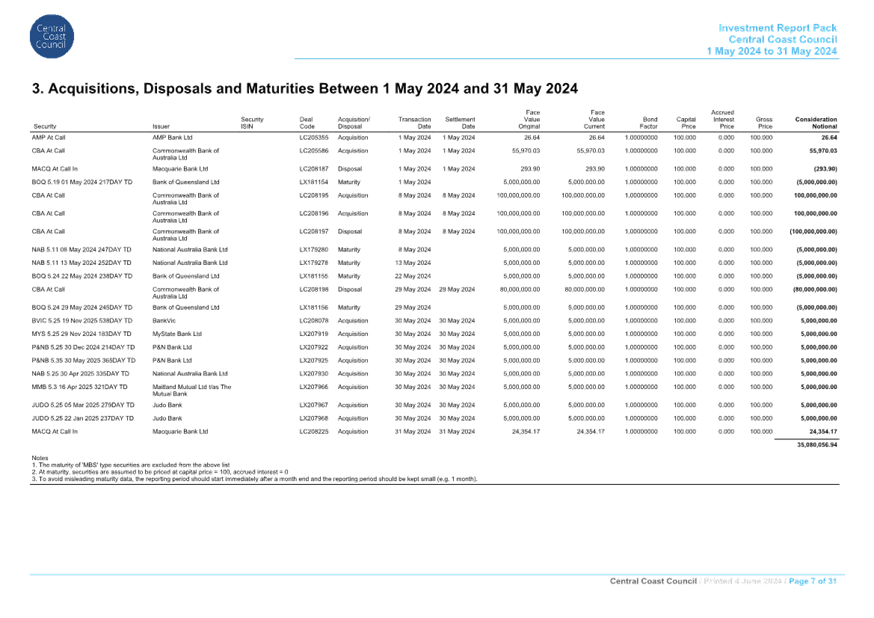Select the date range text in header
Image resolution: width=874 pixels, height=618 pixels.
771,50
